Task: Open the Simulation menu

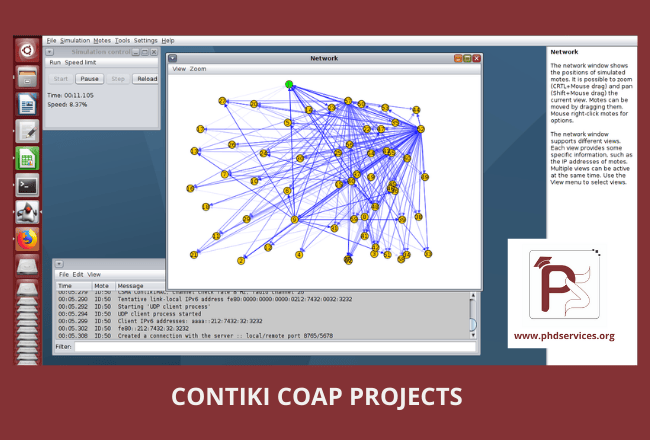Action: point(75,41)
